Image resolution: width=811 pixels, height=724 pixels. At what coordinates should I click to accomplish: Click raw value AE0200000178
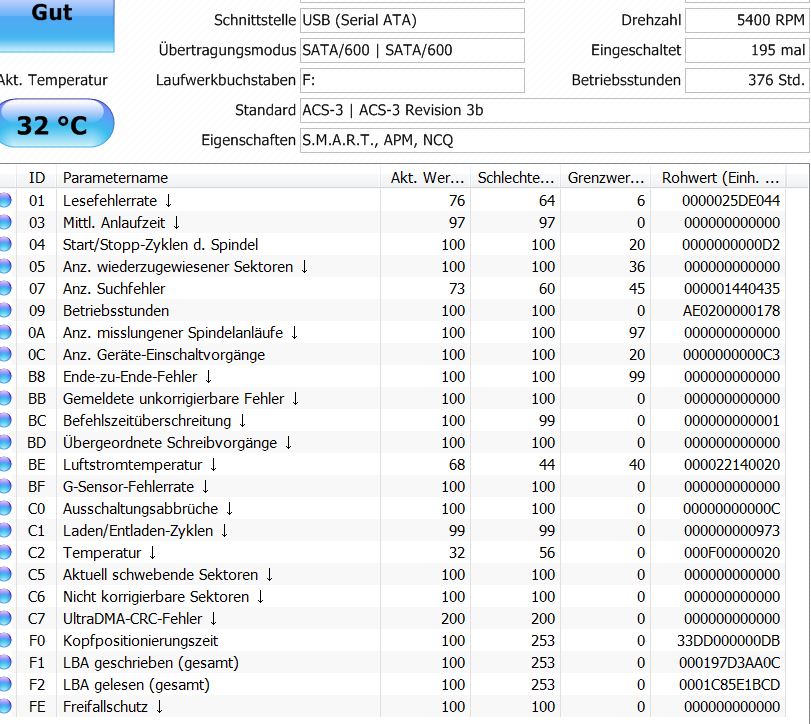pos(731,311)
